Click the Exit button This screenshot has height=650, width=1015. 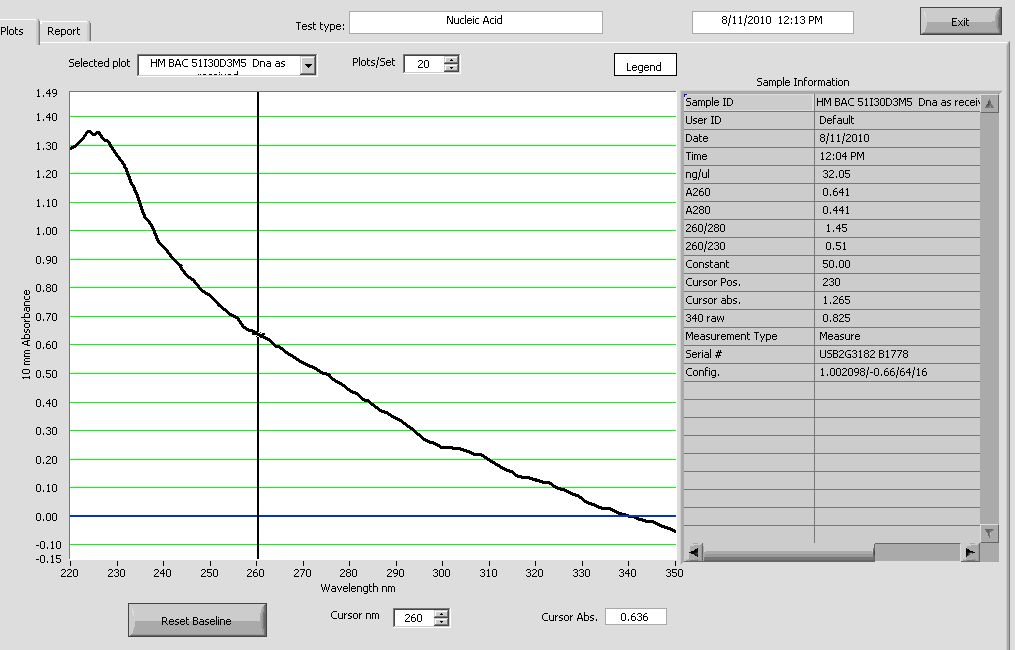[960, 22]
